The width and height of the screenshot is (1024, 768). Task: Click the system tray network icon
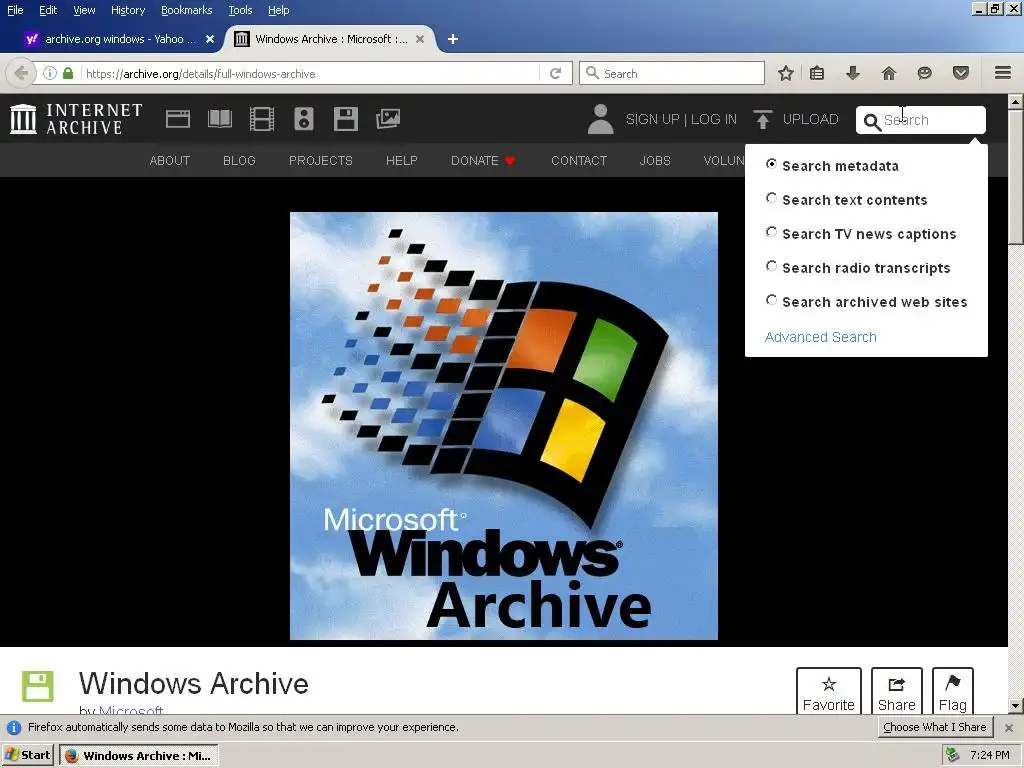point(953,755)
